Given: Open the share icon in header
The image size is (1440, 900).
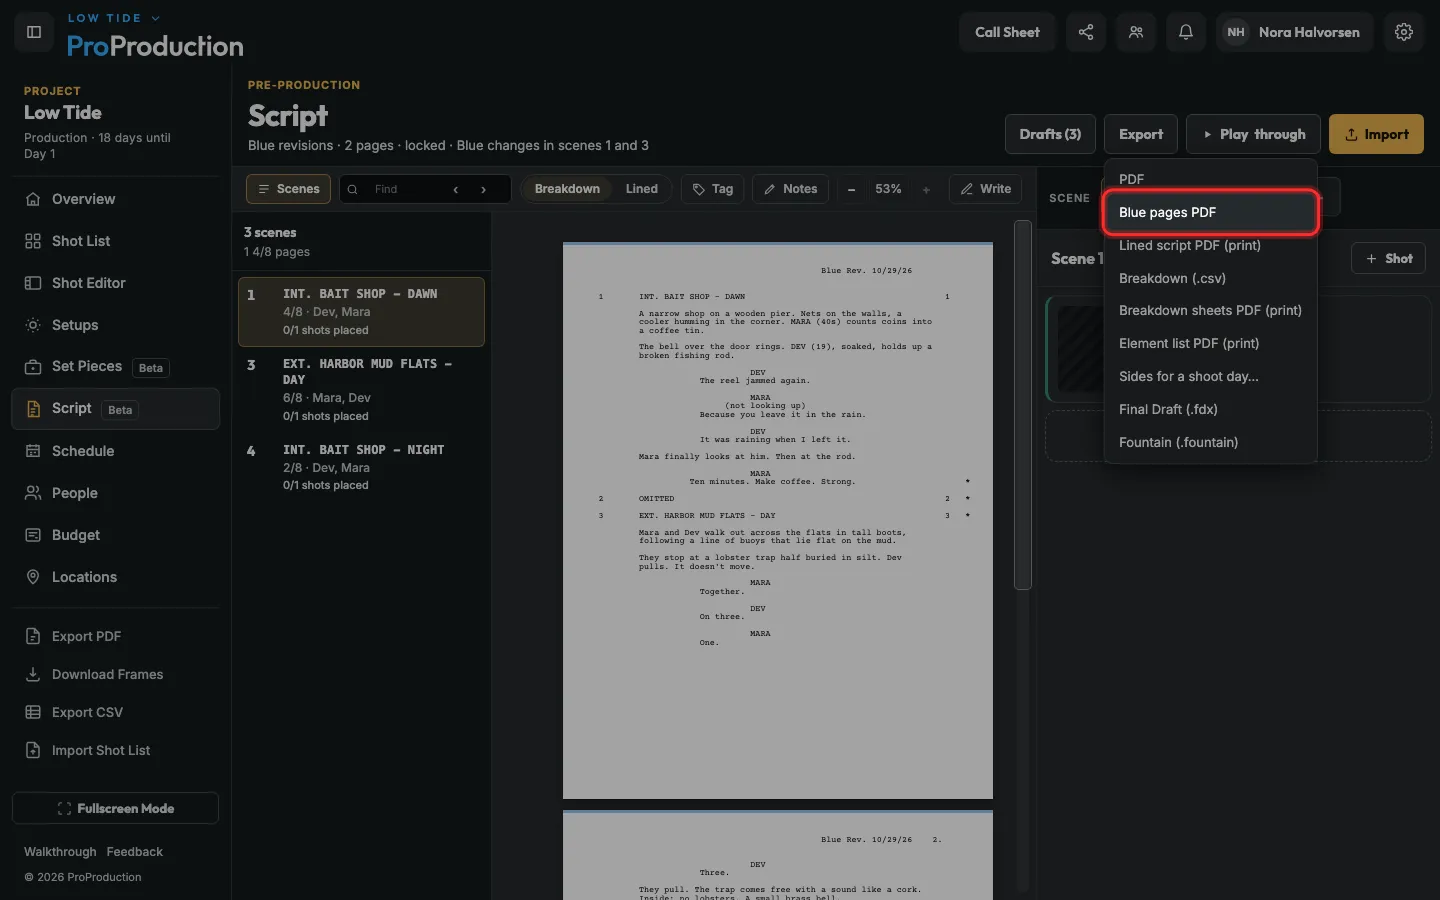Looking at the screenshot, I should pos(1086,32).
